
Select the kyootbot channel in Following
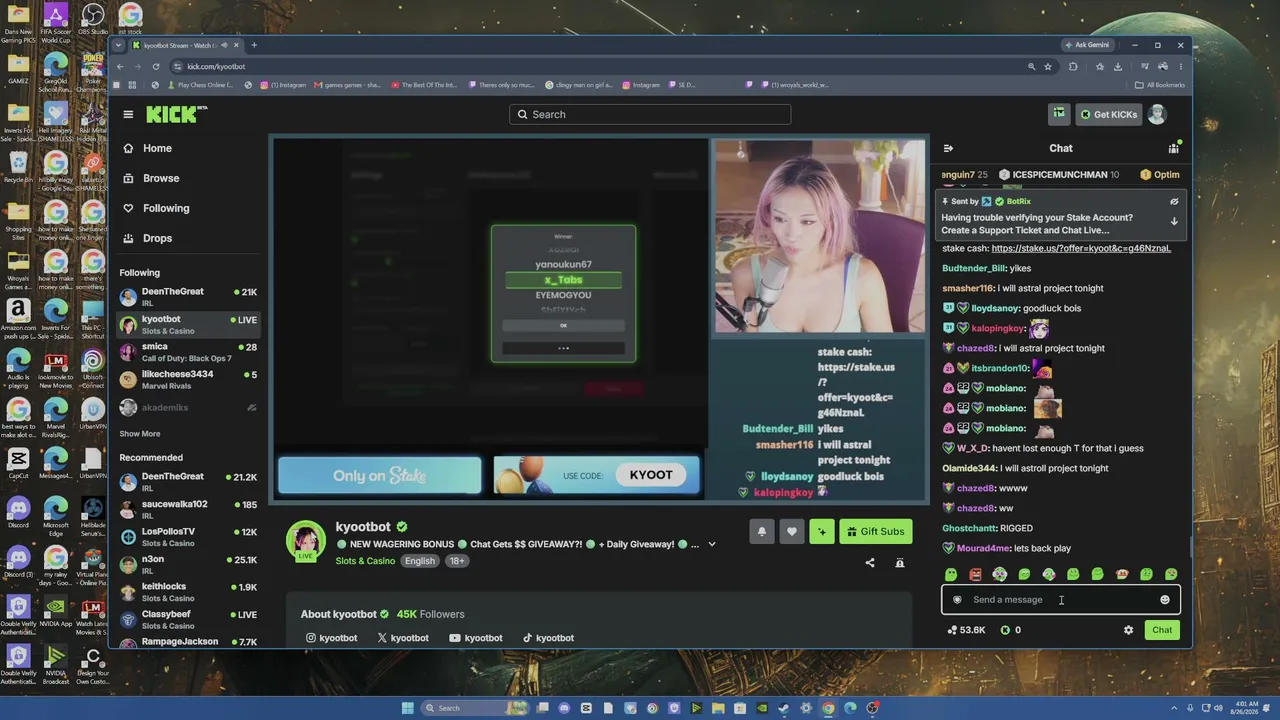pyautogui.click(x=188, y=324)
